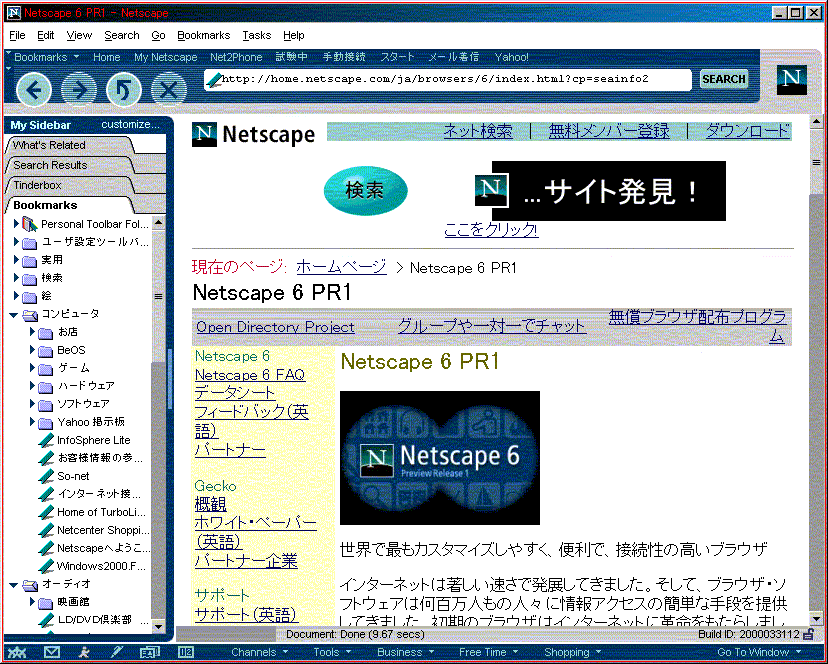The image size is (828, 664).
Task: Click the SEARCH button next to the URL bar
Action: [724, 79]
